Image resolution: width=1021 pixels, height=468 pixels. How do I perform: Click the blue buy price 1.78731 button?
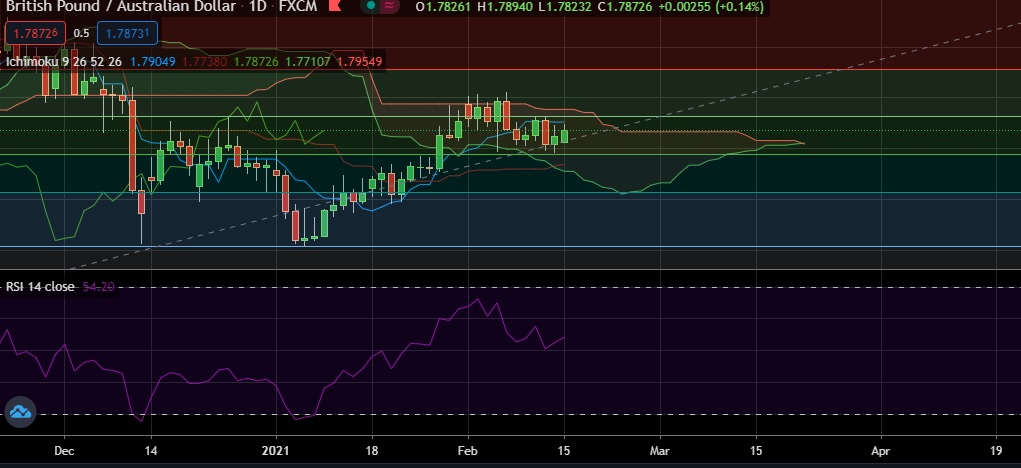pyautogui.click(x=127, y=33)
